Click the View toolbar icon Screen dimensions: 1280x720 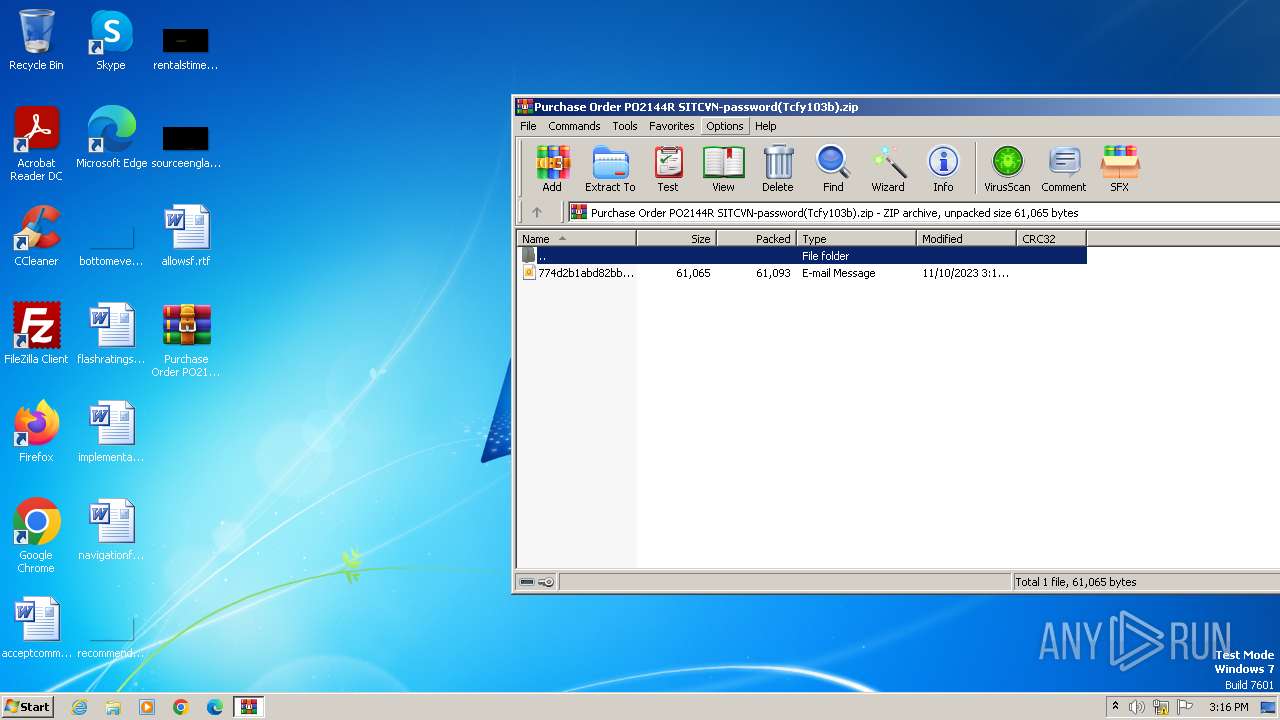click(723, 168)
